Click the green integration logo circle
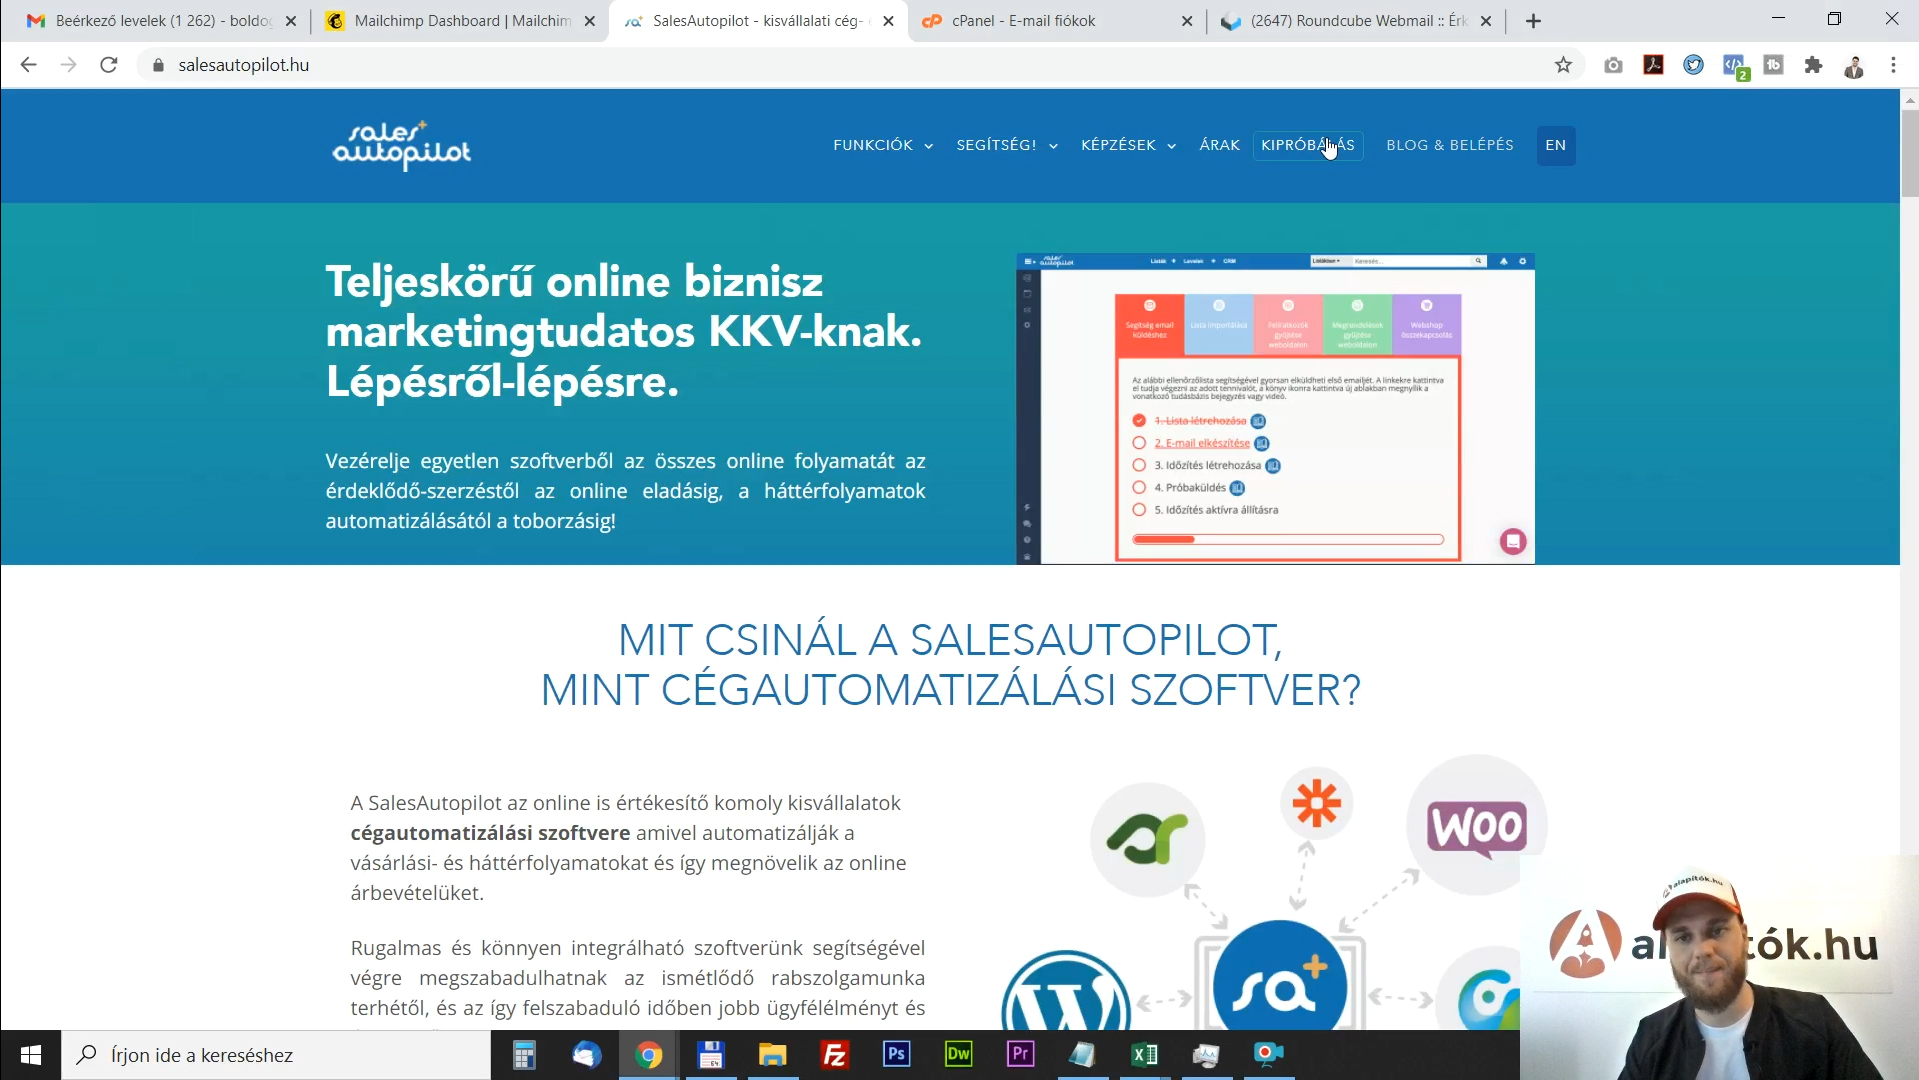Viewport: 1919px width, 1080px height. click(1147, 839)
